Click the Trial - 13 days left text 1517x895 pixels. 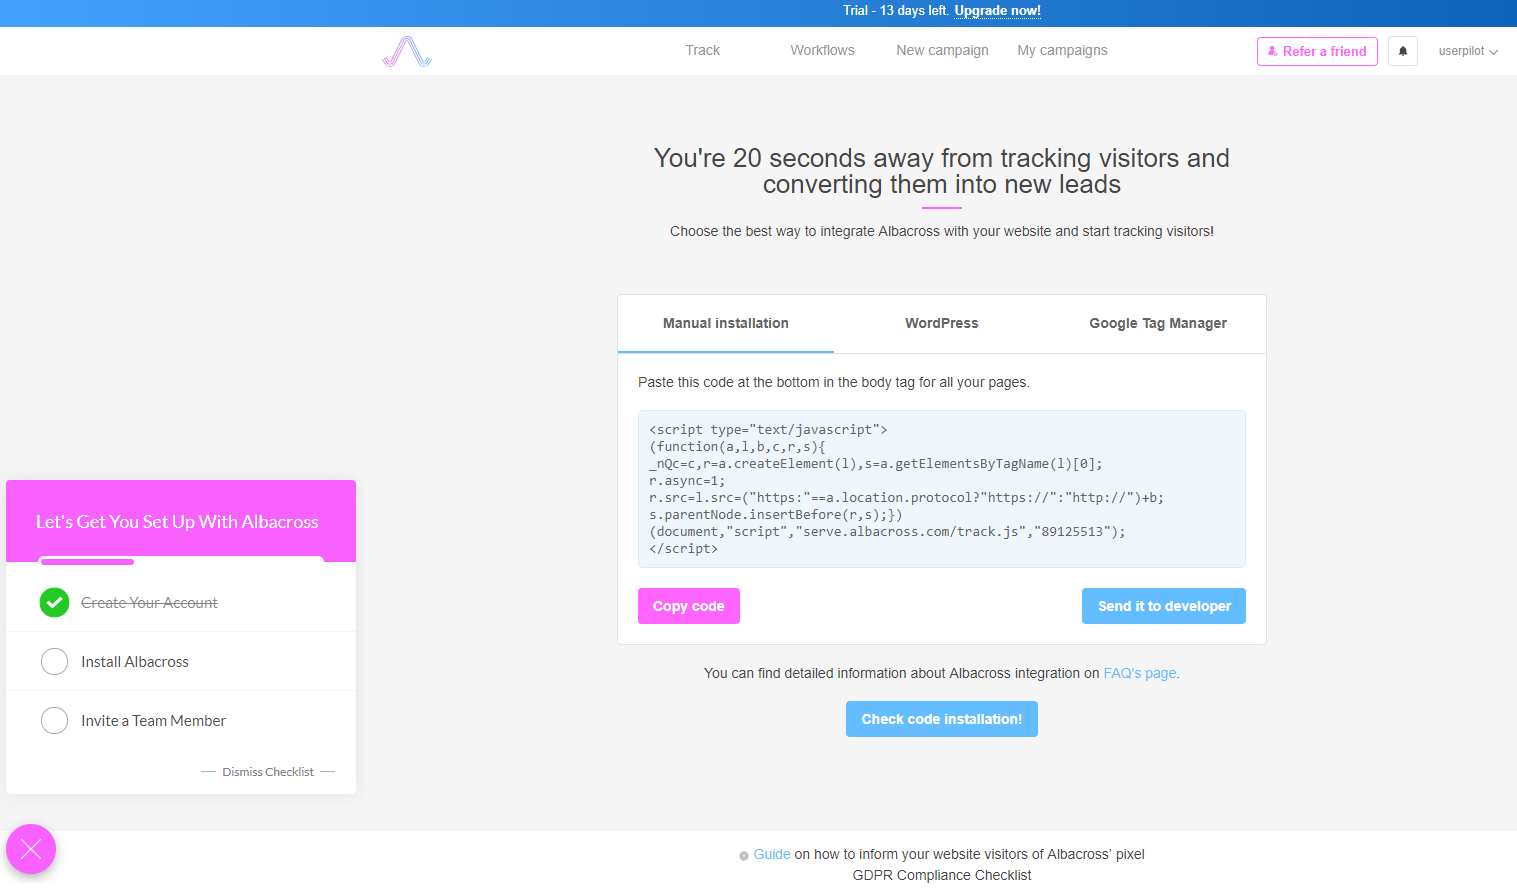coord(895,11)
